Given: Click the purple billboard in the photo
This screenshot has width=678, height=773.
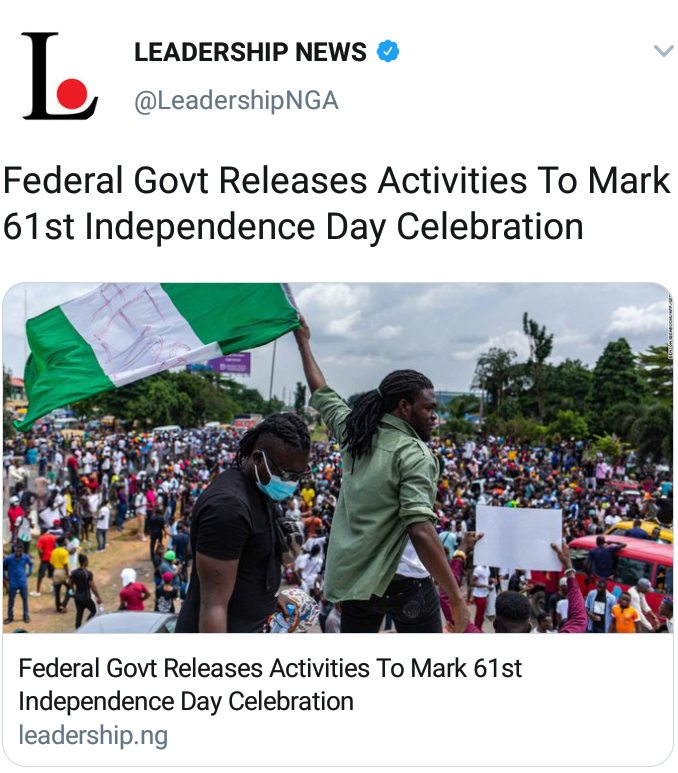Looking at the screenshot, I should coord(229,364).
